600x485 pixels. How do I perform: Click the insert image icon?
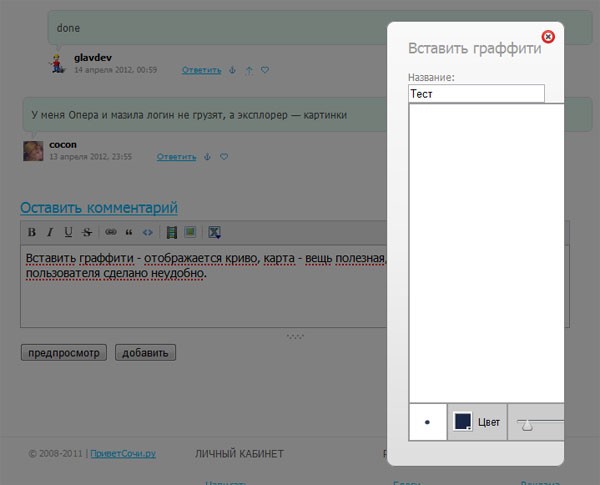pyautogui.click(x=190, y=233)
